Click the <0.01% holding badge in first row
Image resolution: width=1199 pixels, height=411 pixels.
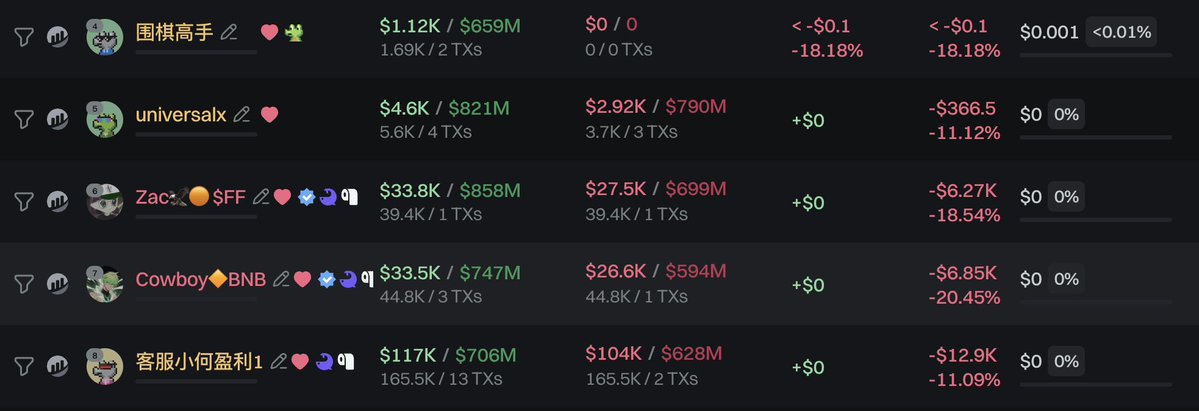pos(1122,32)
